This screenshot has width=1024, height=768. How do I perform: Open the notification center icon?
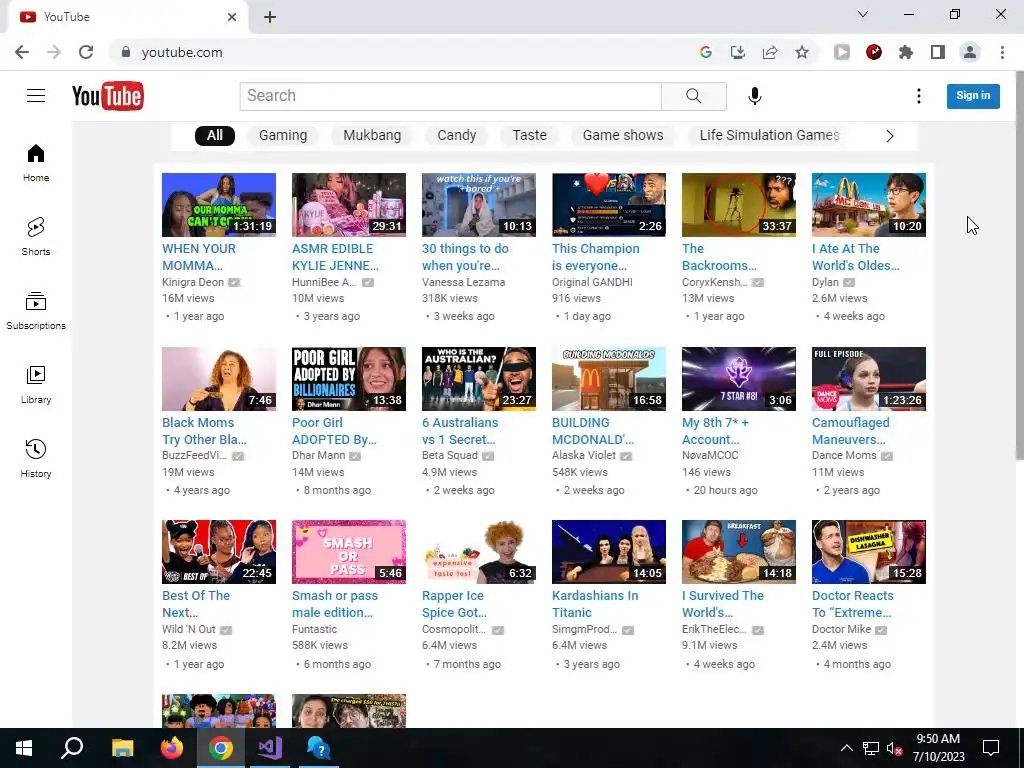click(991, 748)
